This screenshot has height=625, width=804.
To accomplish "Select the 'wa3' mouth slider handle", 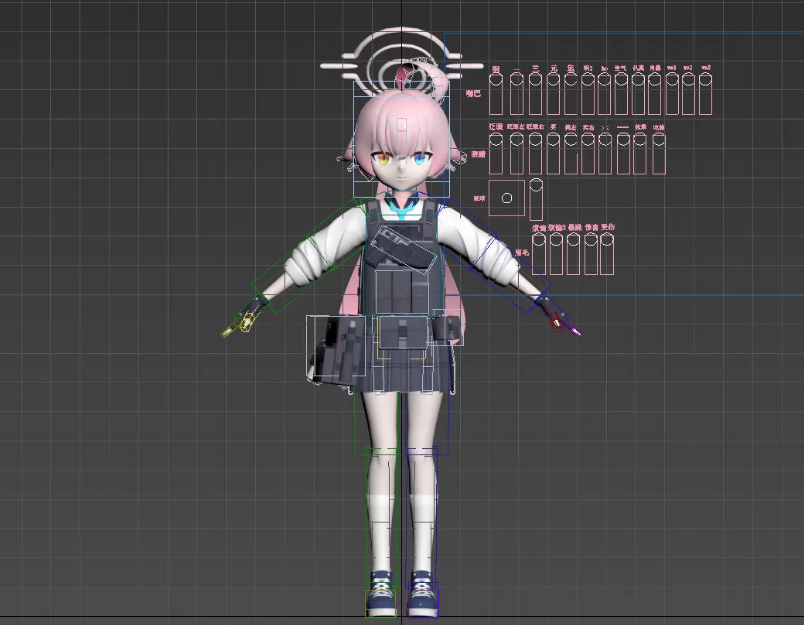I will pos(706,79).
